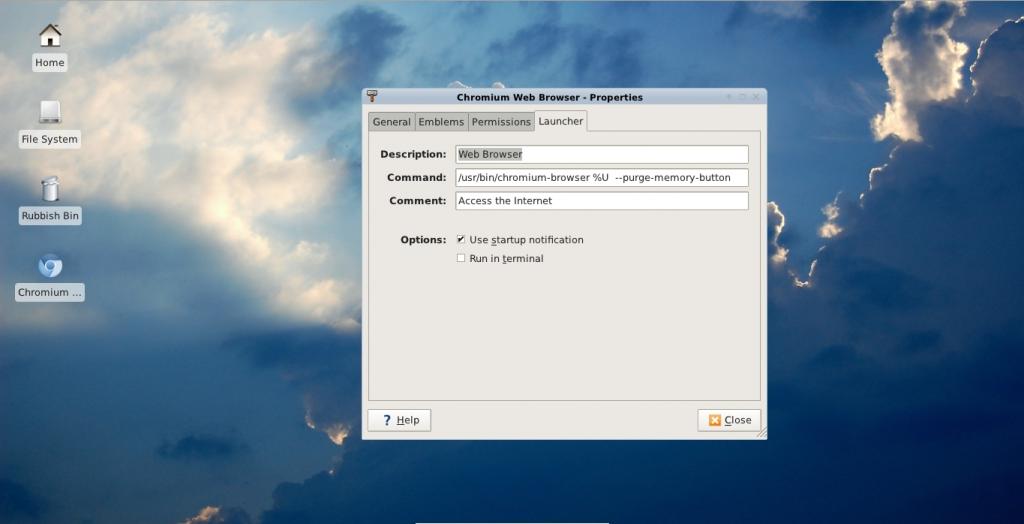Open the Emblems tab
This screenshot has height=524, width=1024.
(441, 122)
